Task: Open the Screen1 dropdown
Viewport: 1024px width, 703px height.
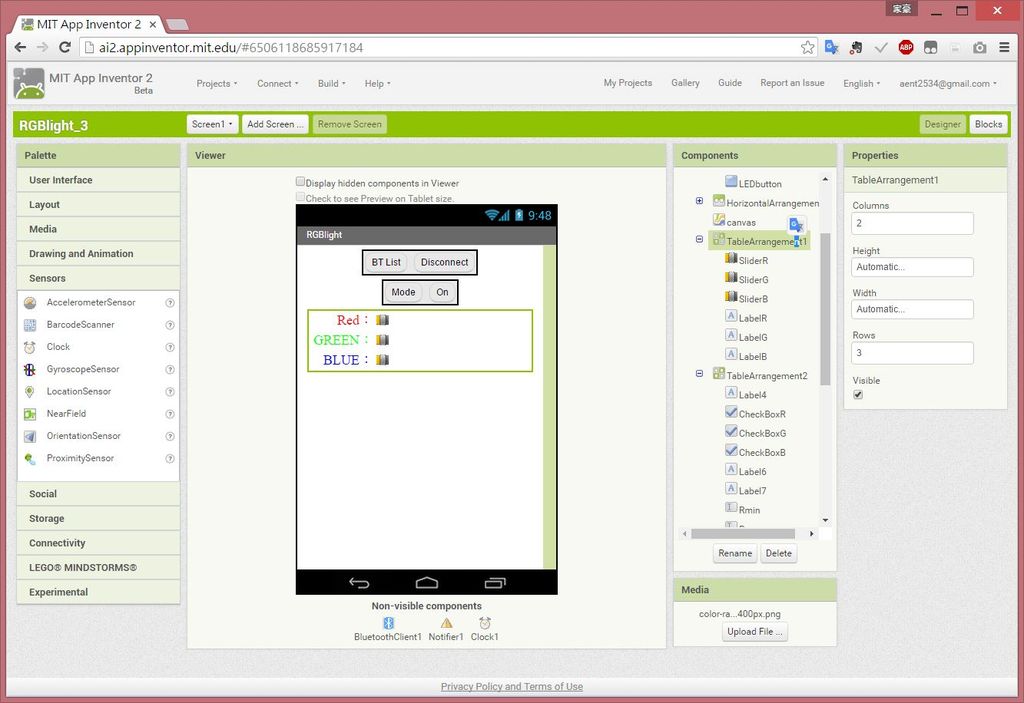Action: 212,124
